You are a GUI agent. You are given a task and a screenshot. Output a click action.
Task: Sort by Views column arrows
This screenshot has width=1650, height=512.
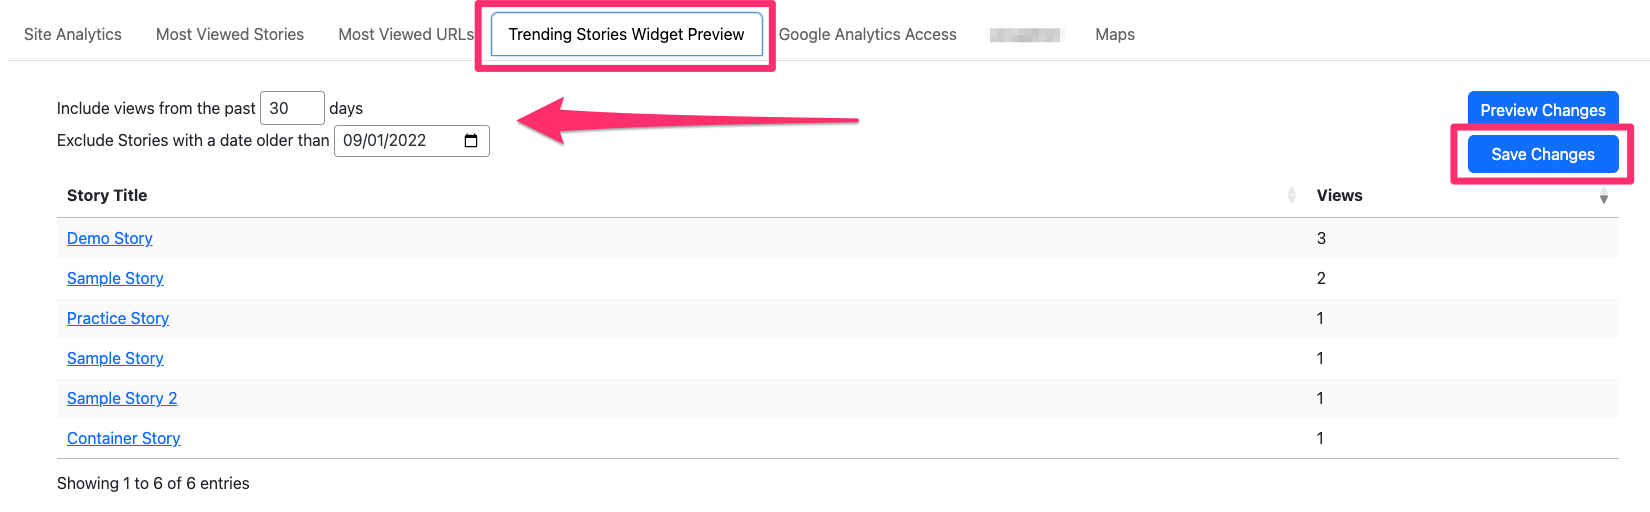pos(1604,195)
